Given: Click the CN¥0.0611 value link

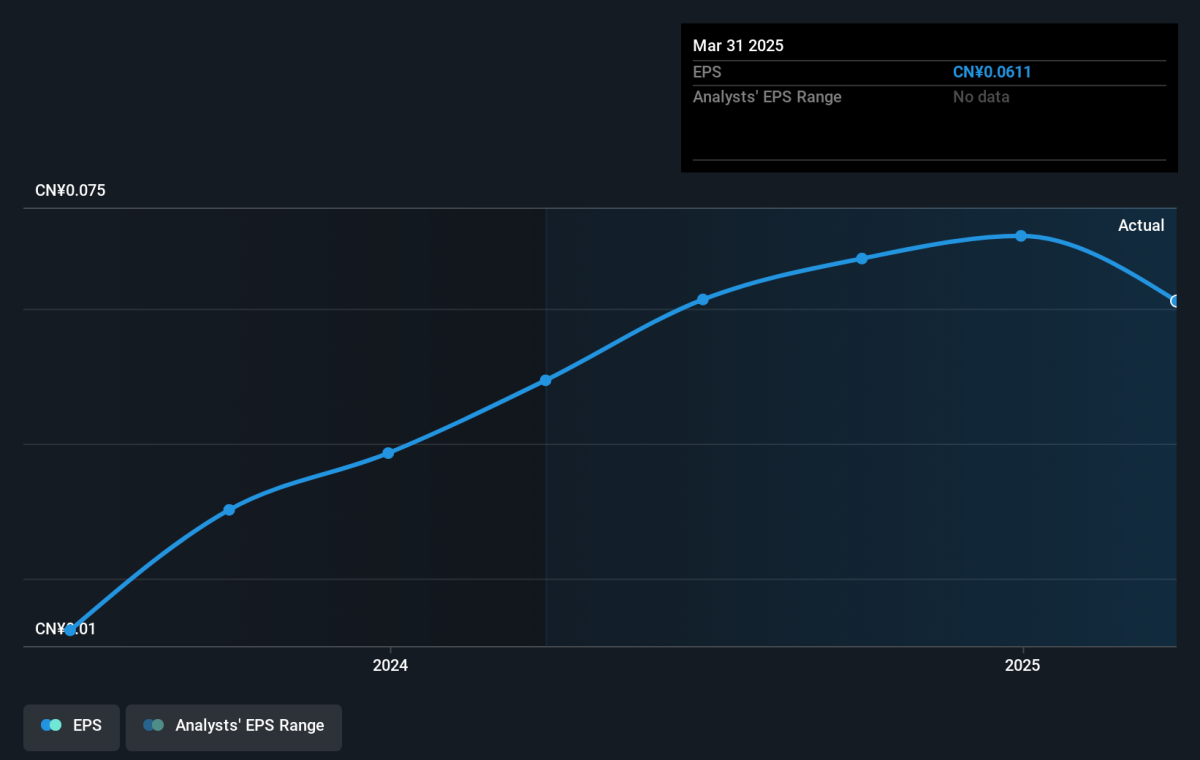Looking at the screenshot, I should (x=994, y=71).
